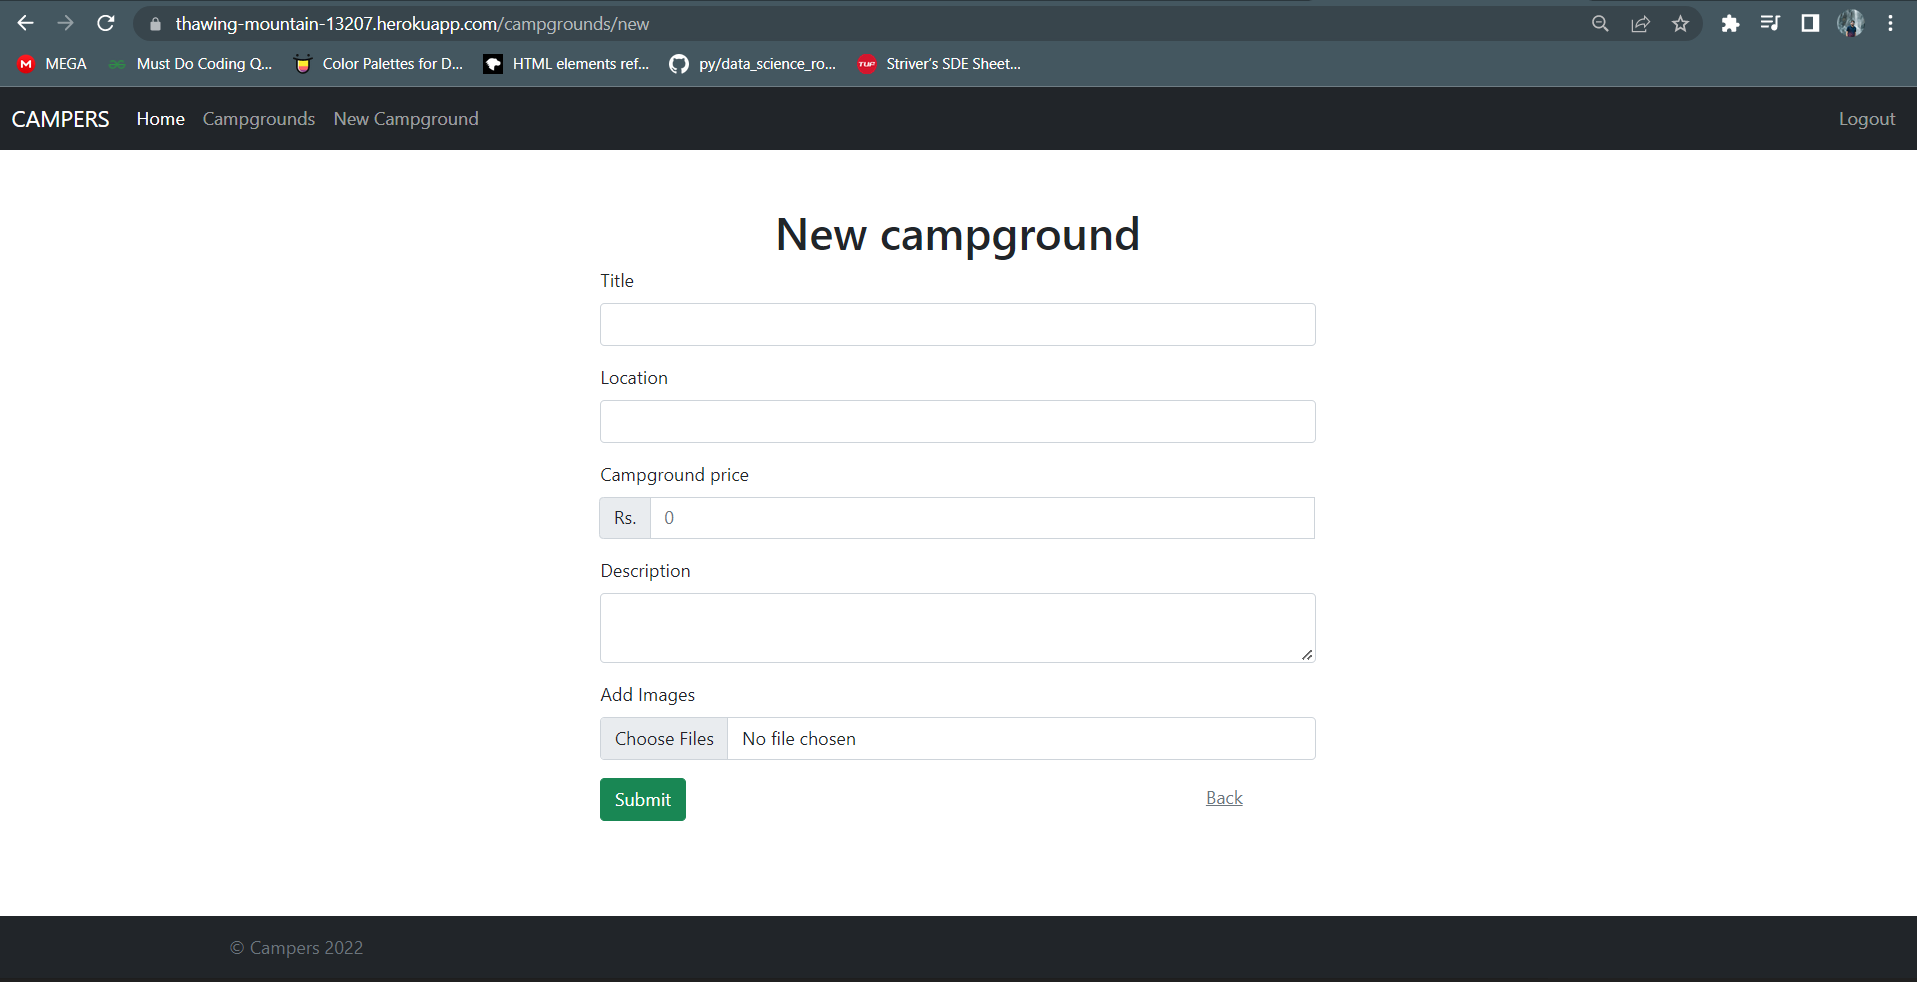Click the side panel icon
The image size is (1917, 982).
(x=1810, y=23)
